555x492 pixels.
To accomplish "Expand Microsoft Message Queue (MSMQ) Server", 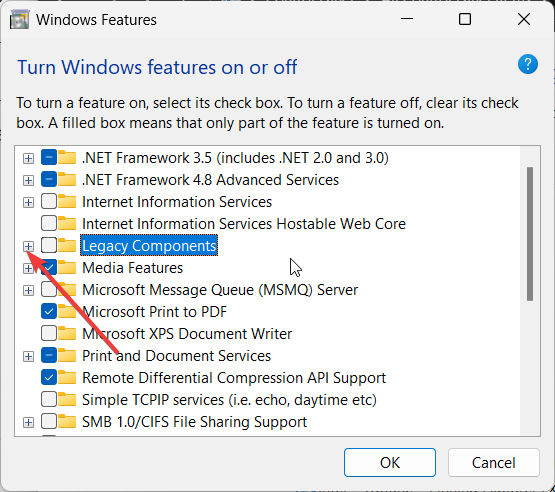I will [x=28, y=291].
